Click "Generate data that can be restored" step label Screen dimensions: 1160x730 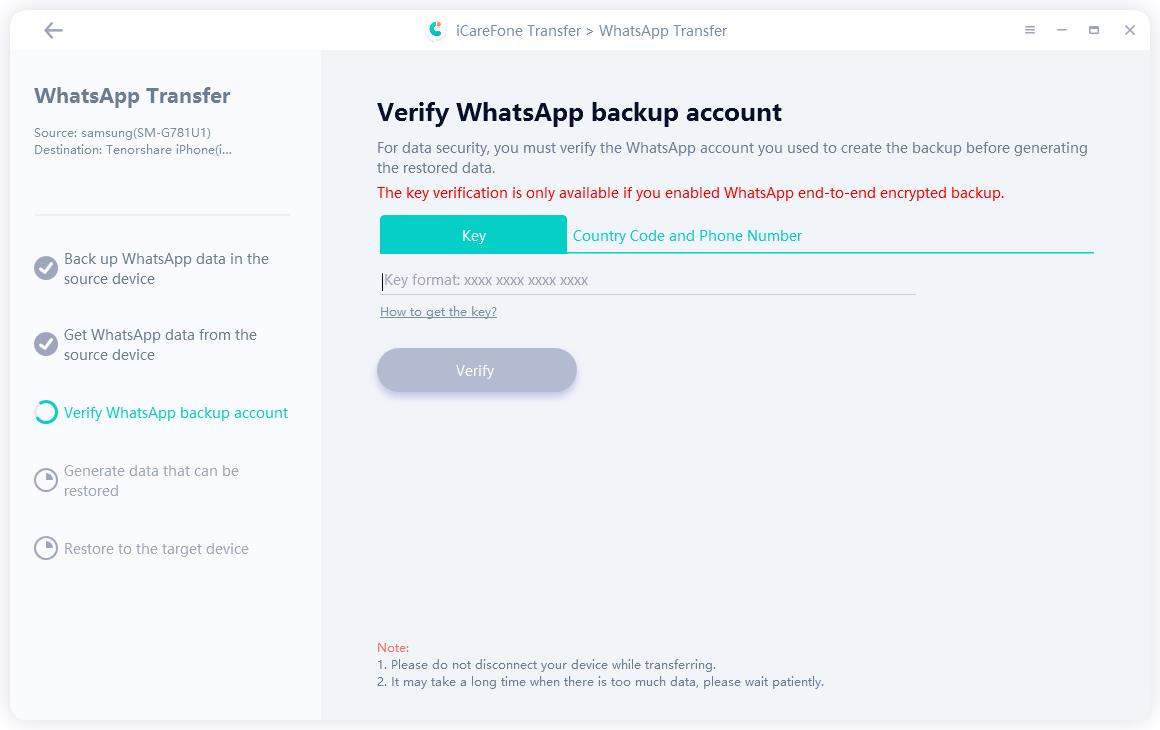click(x=152, y=480)
